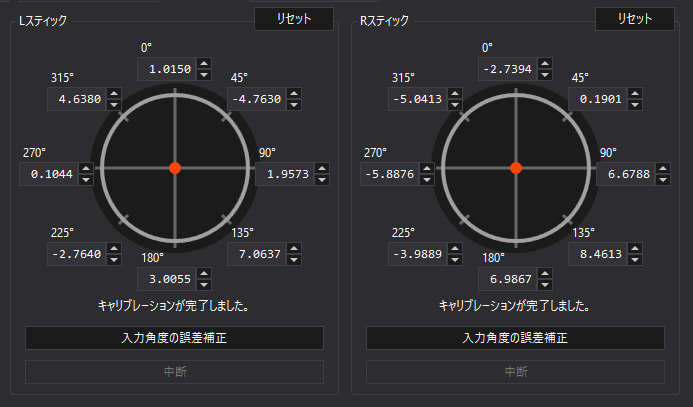Increase L stick 225° value -2.7640

tap(114, 249)
